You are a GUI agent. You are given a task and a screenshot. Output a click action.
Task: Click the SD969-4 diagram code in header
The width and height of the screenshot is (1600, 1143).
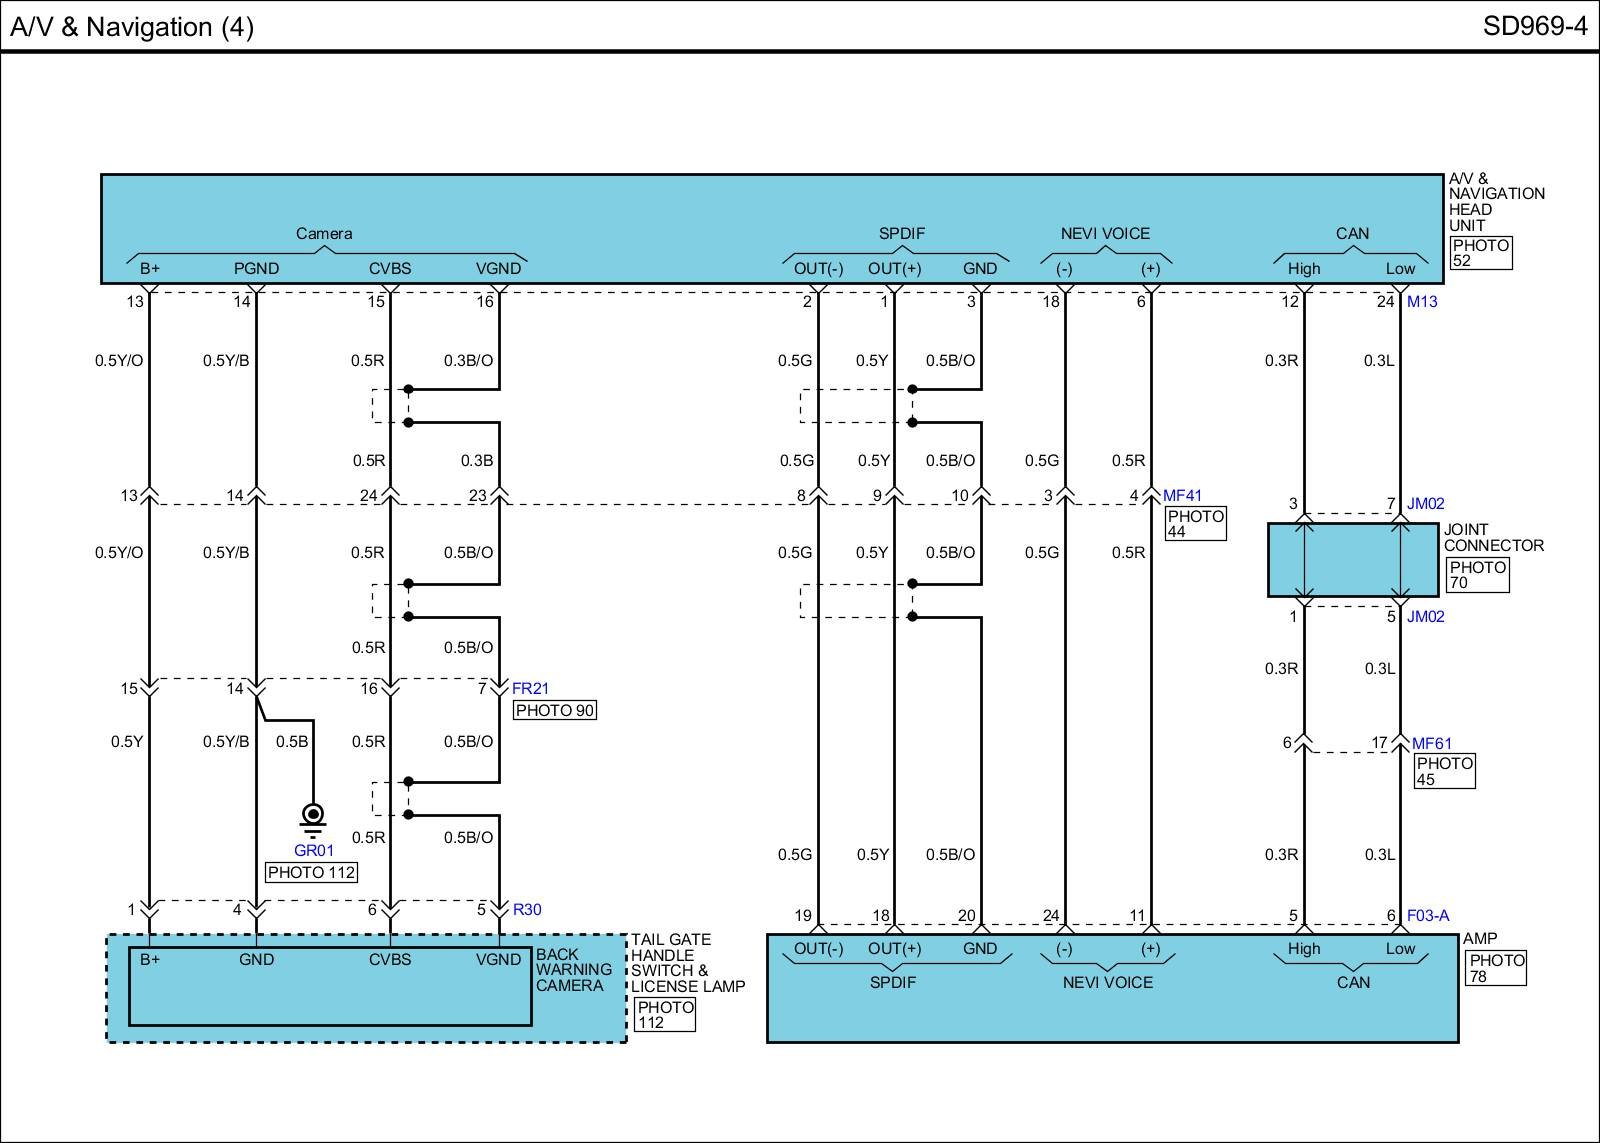[1534, 26]
